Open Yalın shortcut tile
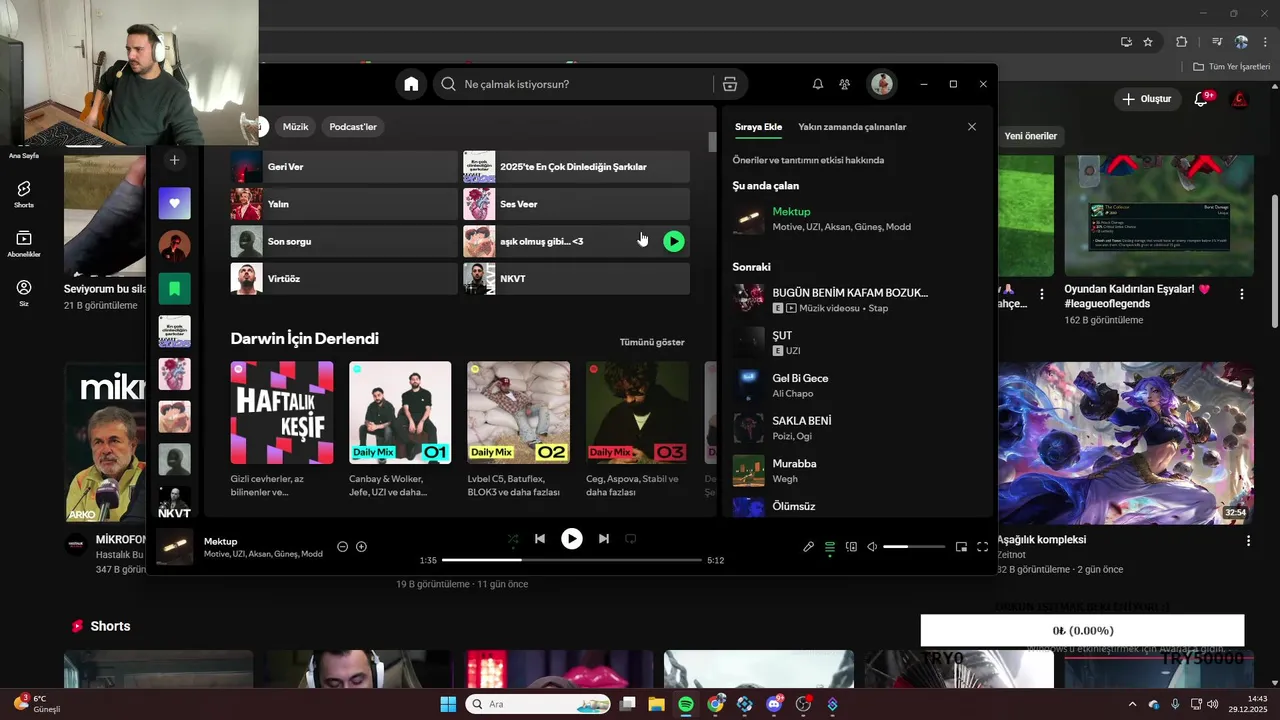This screenshot has width=1280, height=720. [344, 204]
